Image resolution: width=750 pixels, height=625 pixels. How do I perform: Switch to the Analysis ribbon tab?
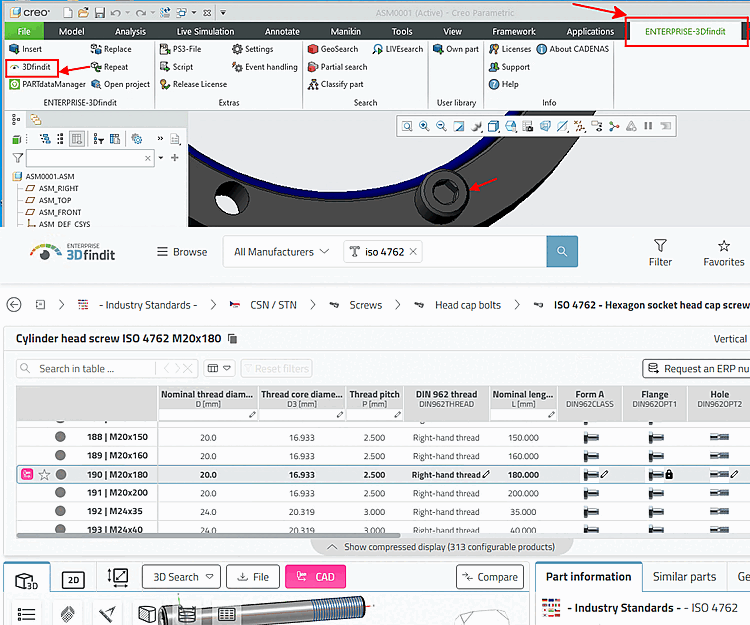130,32
